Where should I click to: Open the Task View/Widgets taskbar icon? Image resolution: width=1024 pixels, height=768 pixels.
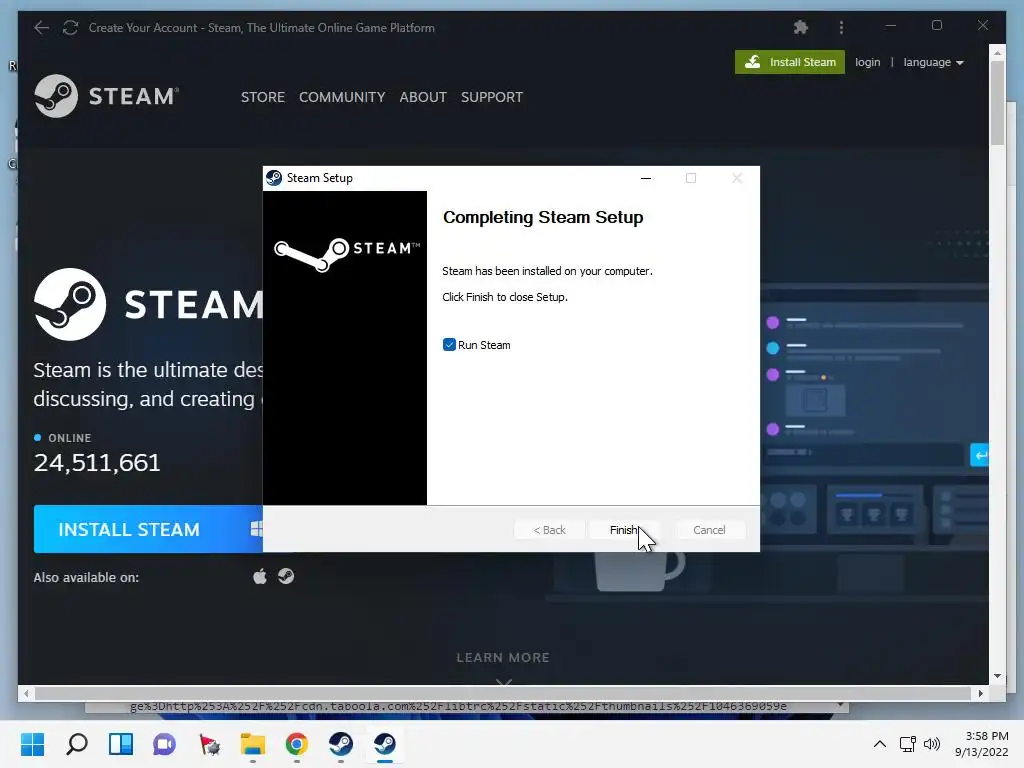click(x=121, y=744)
